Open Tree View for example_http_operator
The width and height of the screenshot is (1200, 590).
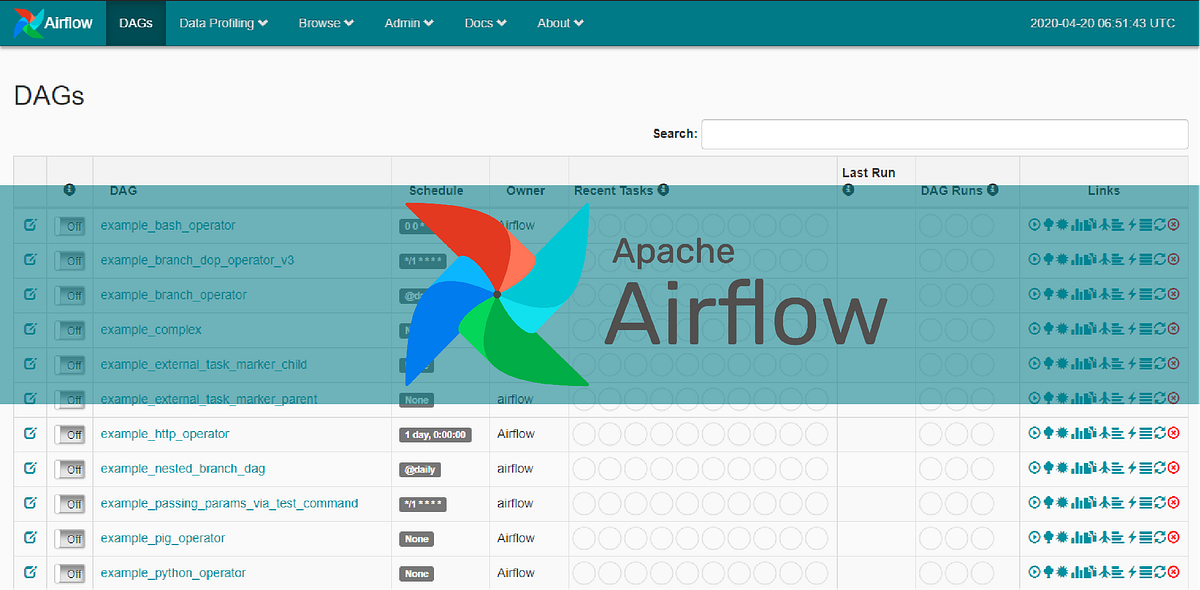tap(1049, 433)
